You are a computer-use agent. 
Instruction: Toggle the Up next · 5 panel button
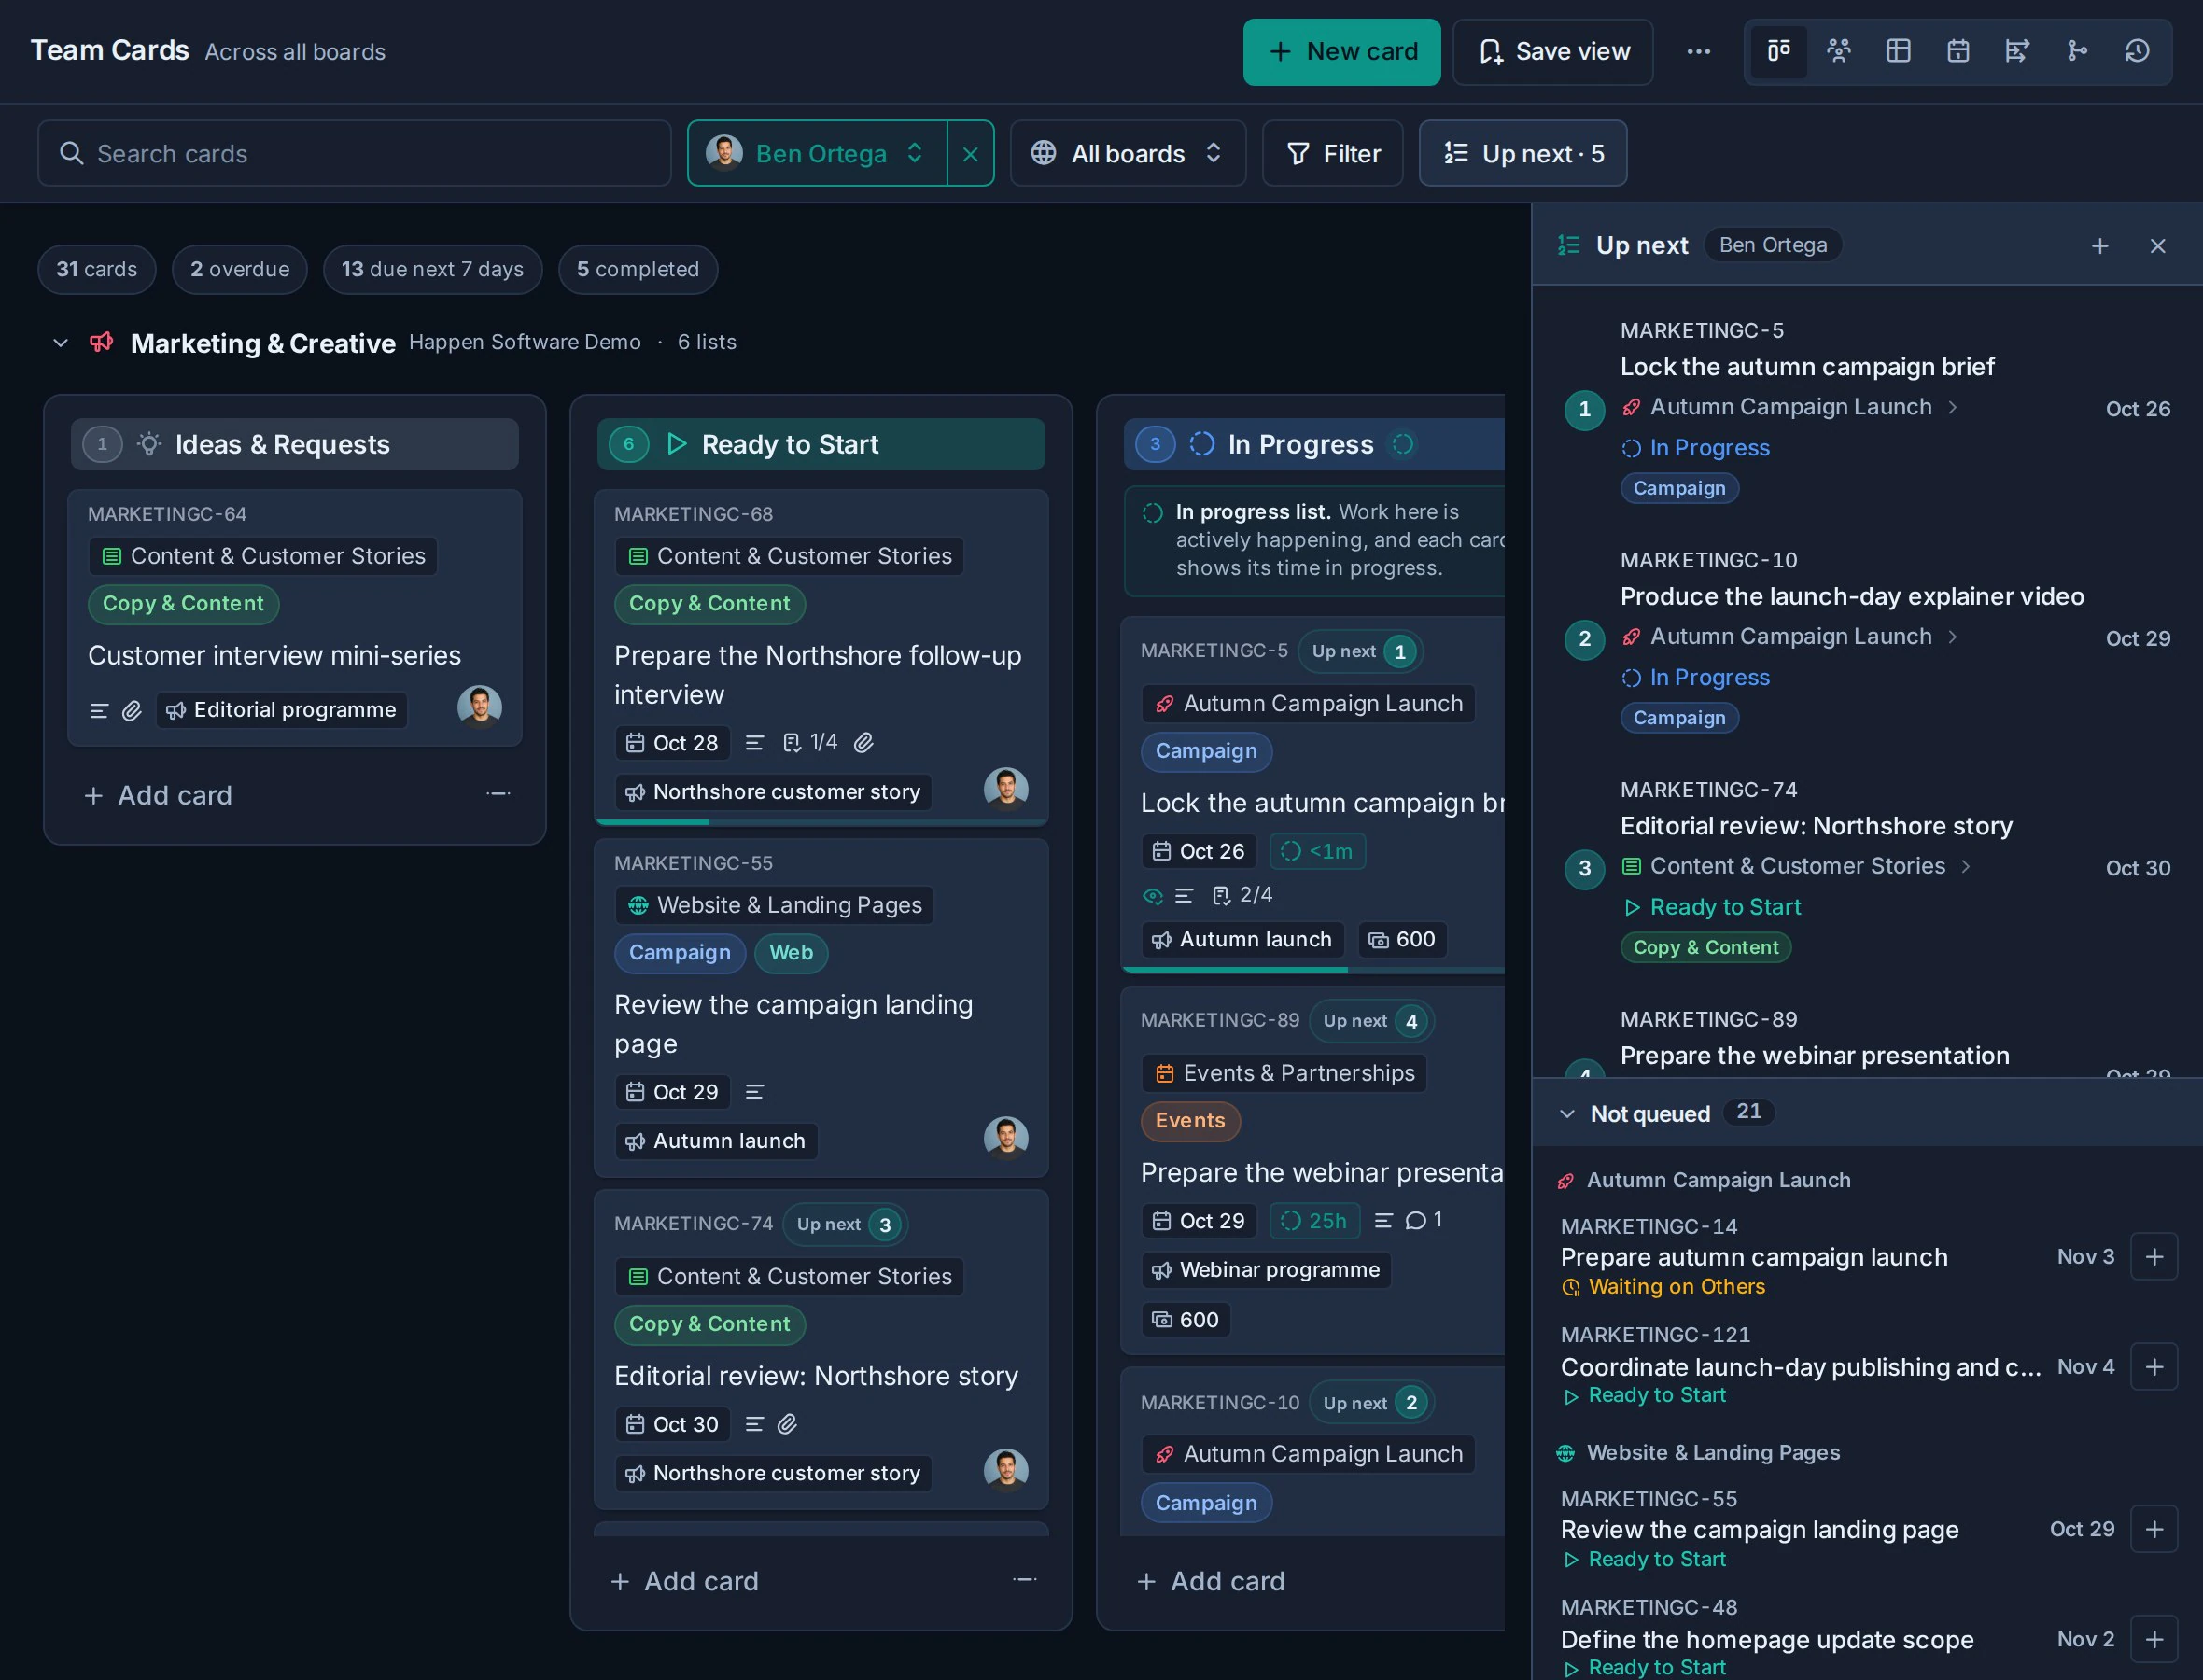[1522, 154]
